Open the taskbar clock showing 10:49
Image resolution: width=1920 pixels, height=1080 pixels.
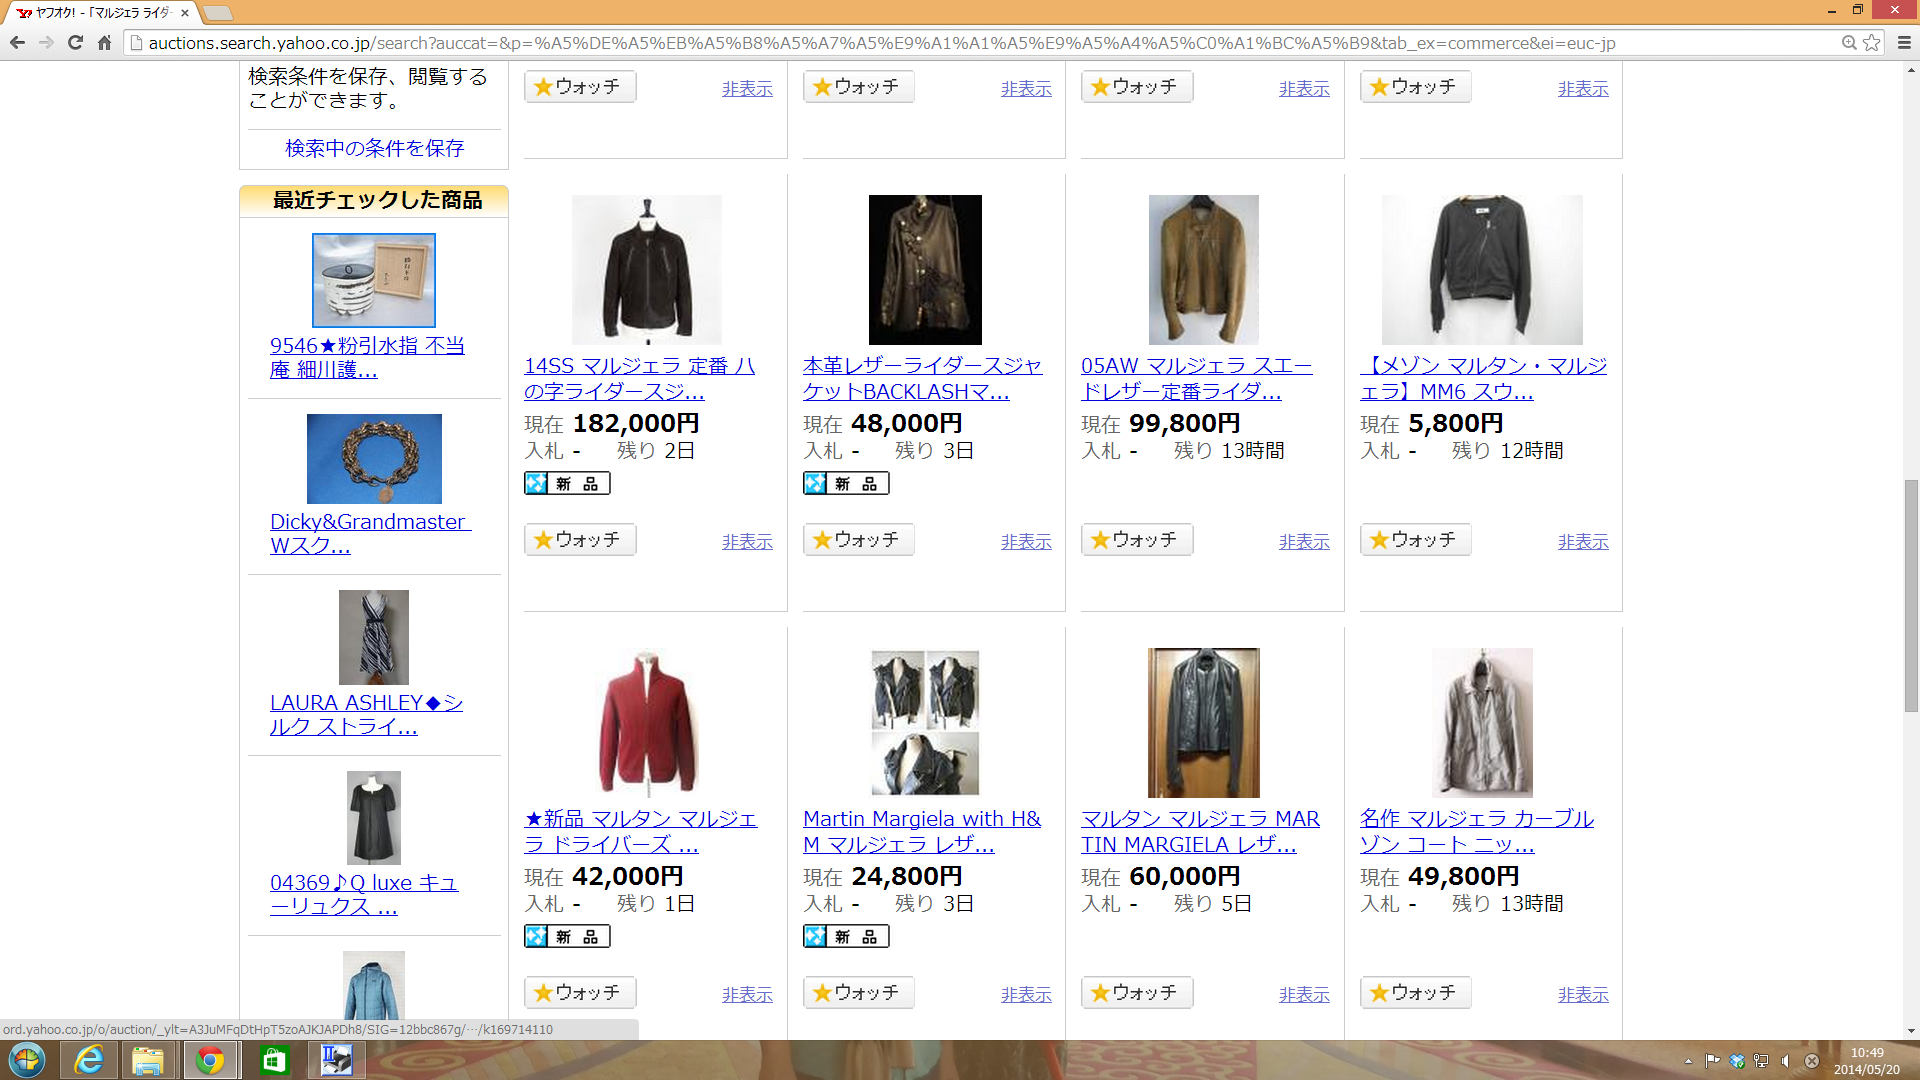click(1866, 1061)
